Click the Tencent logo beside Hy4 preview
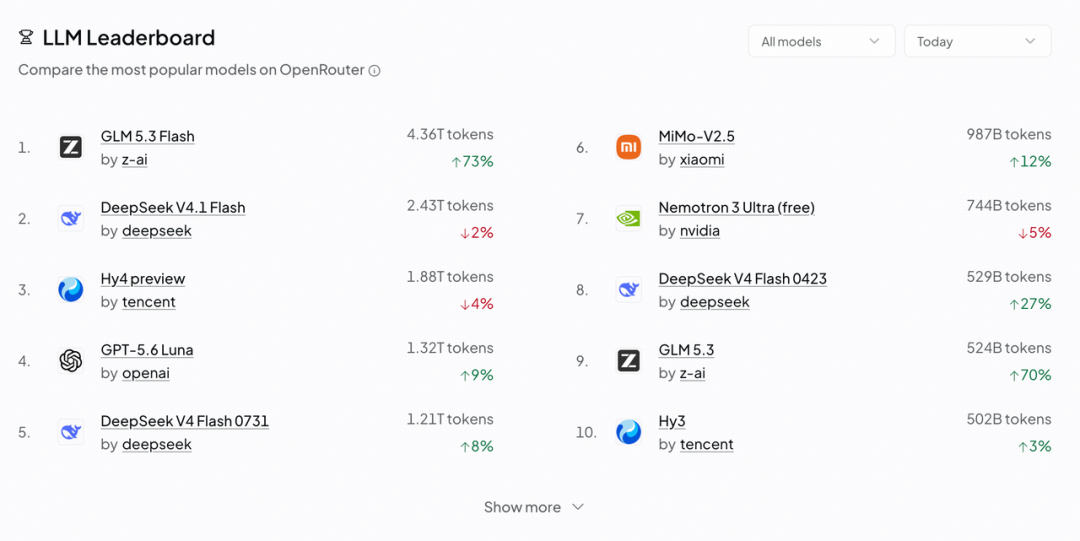The height and width of the screenshot is (541, 1080). pos(70,289)
